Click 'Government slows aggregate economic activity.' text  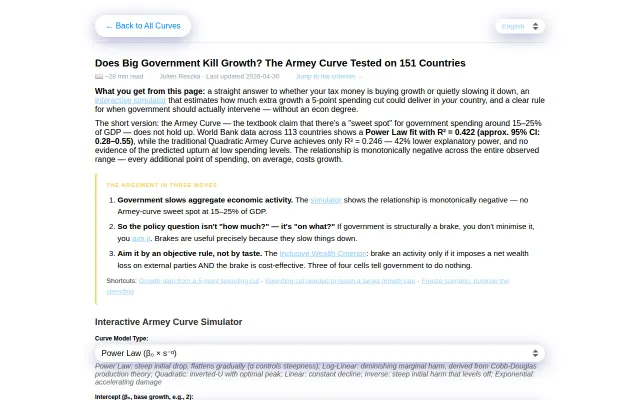point(205,200)
